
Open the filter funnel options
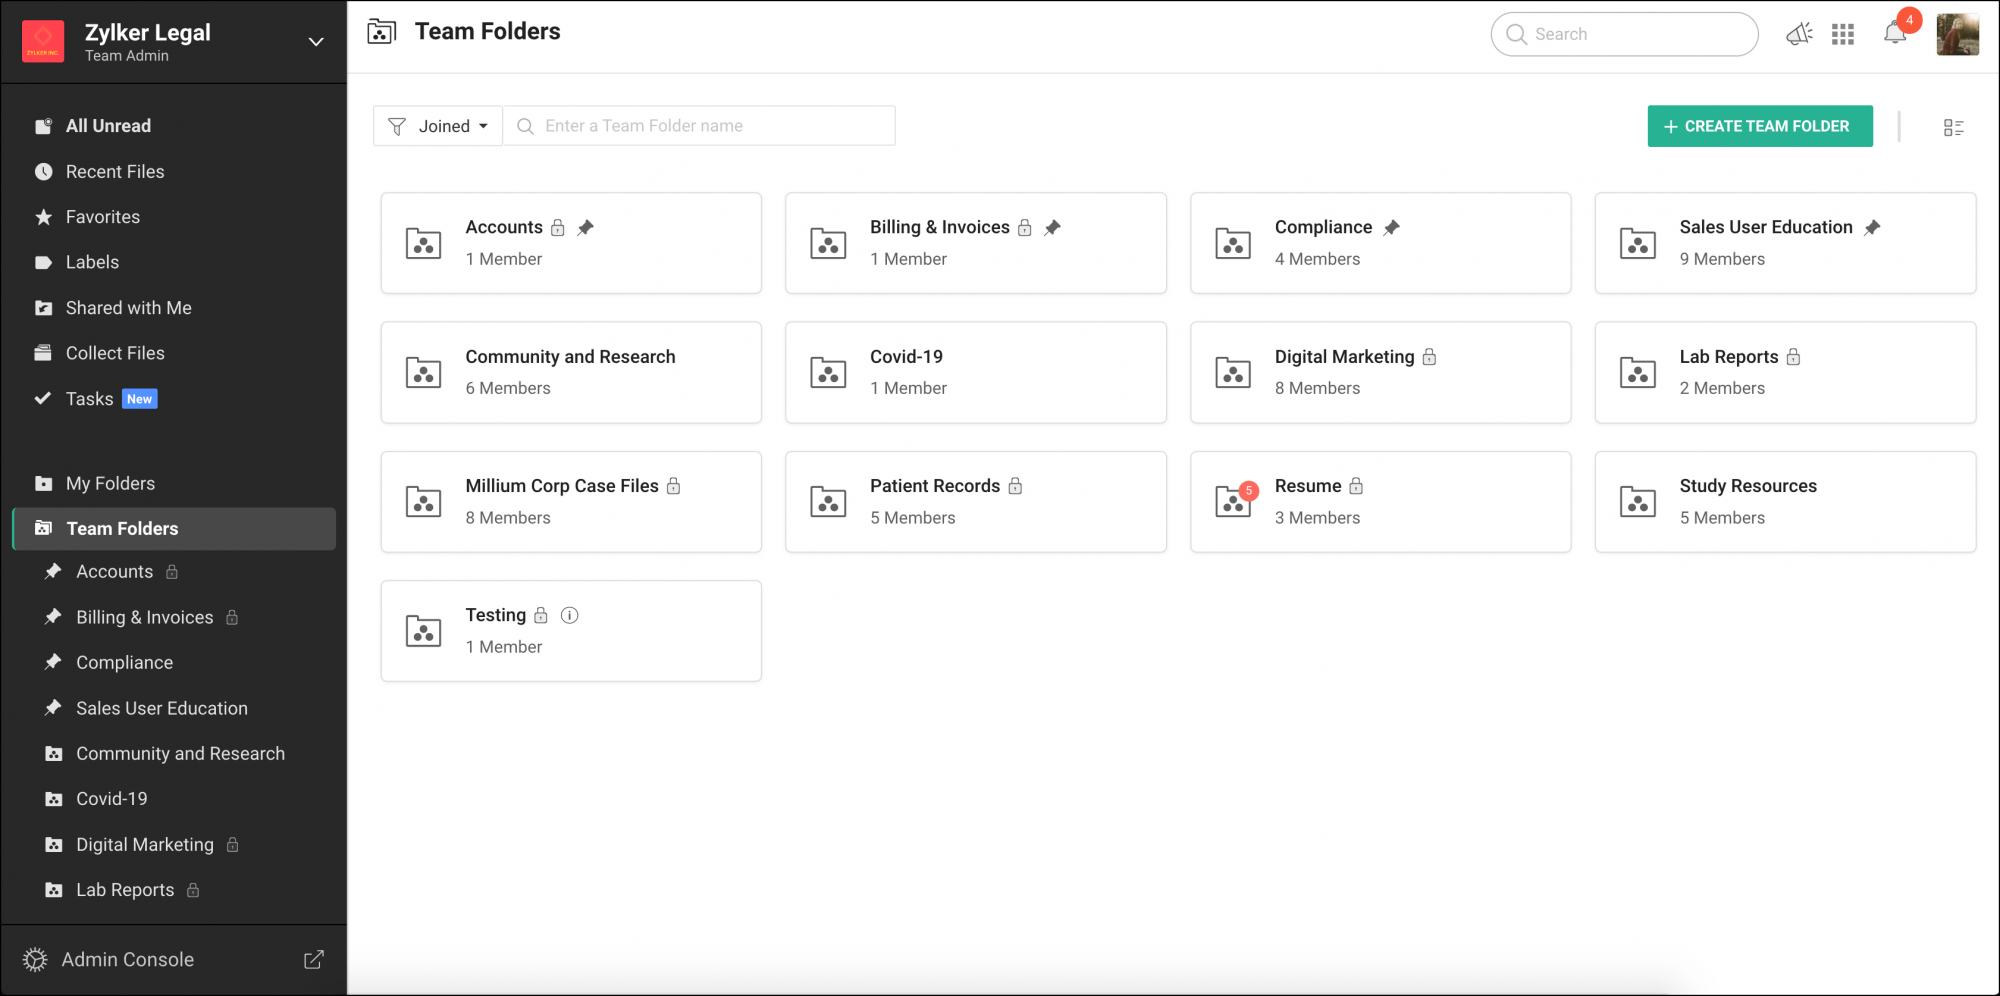coord(397,126)
